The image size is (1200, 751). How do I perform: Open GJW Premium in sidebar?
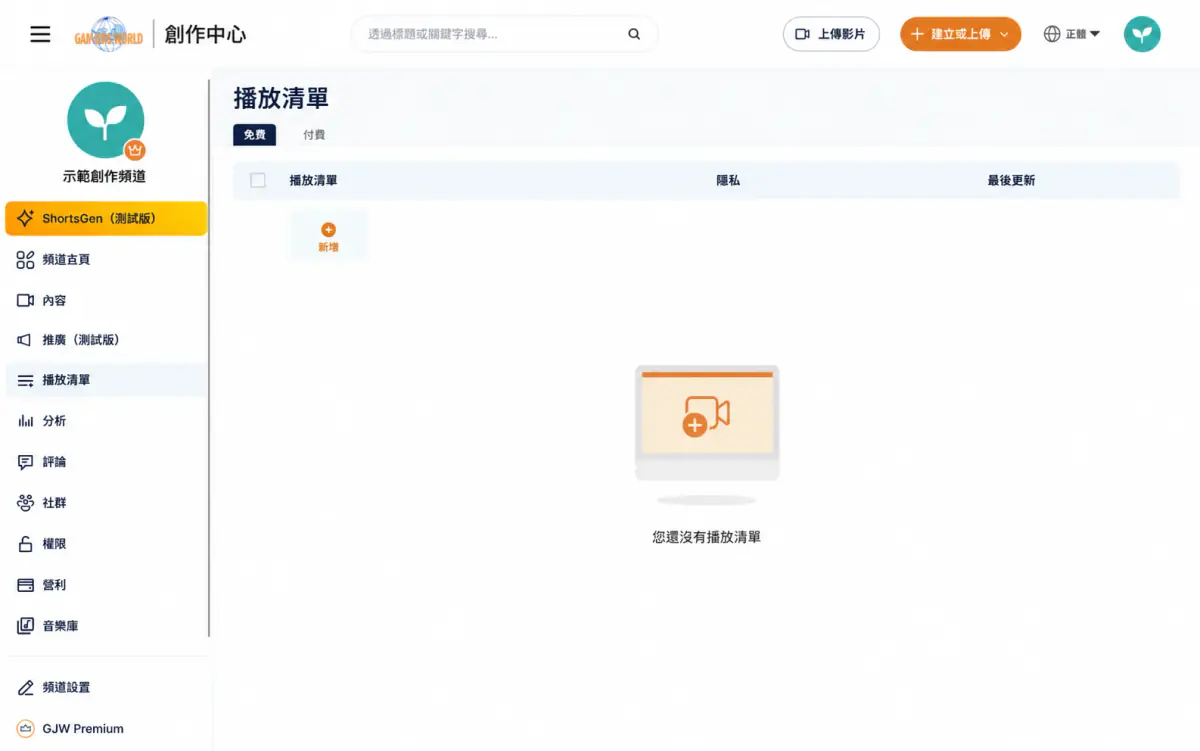point(106,729)
